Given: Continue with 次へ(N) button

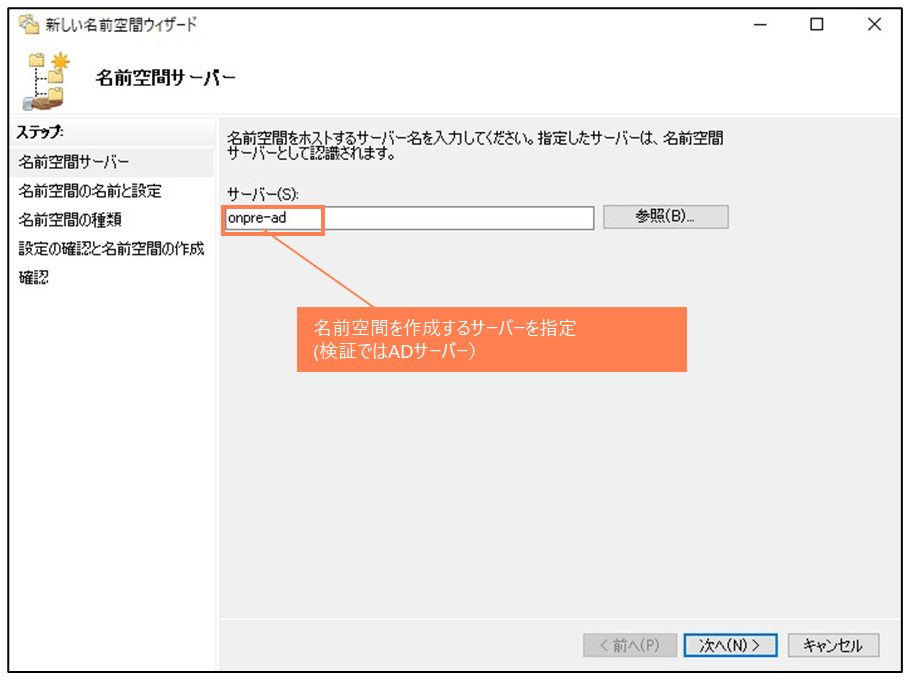Looking at the screenshot, I should 731,645.
